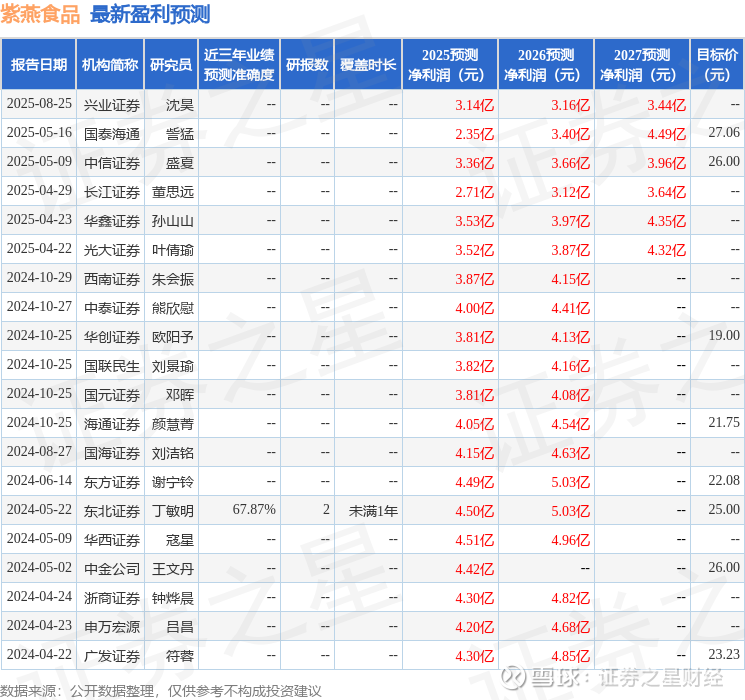Click the 2027预测净利润 column header
Viewport: 745px width, 700px height.
point(642,65)
